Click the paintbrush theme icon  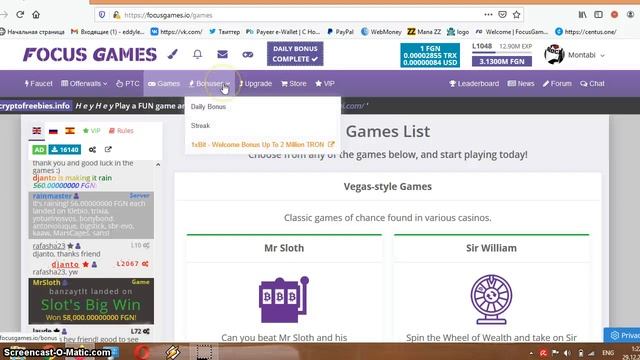point(173,54)
